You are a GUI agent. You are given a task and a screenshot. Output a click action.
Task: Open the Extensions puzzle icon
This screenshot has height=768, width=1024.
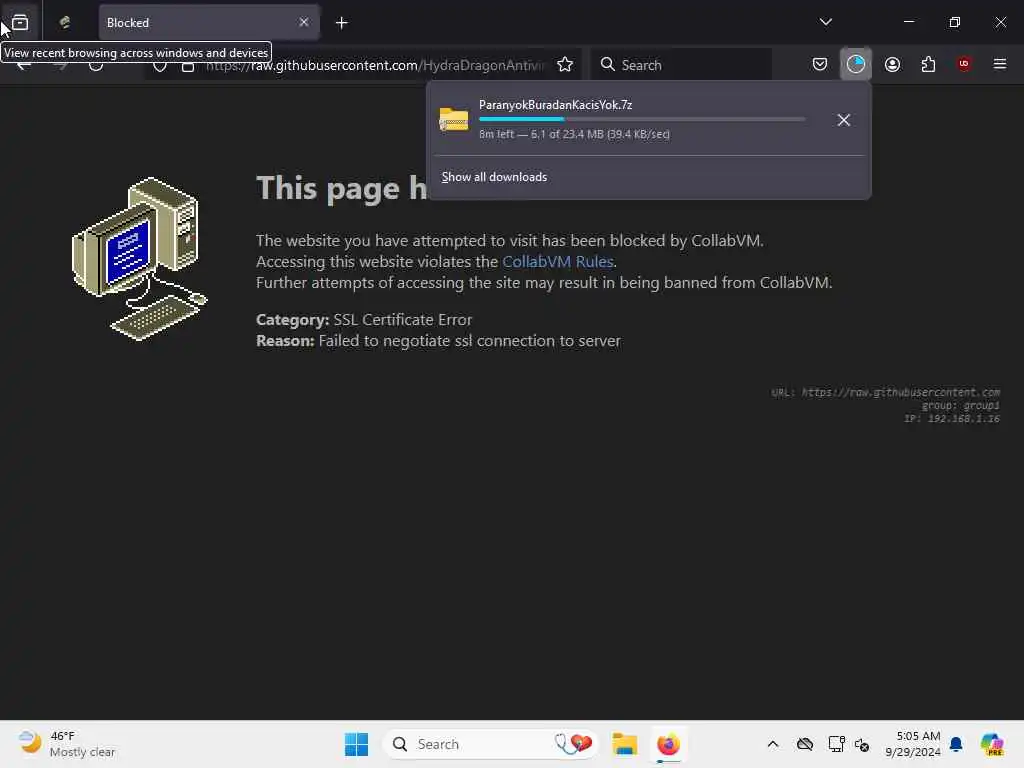928,64
